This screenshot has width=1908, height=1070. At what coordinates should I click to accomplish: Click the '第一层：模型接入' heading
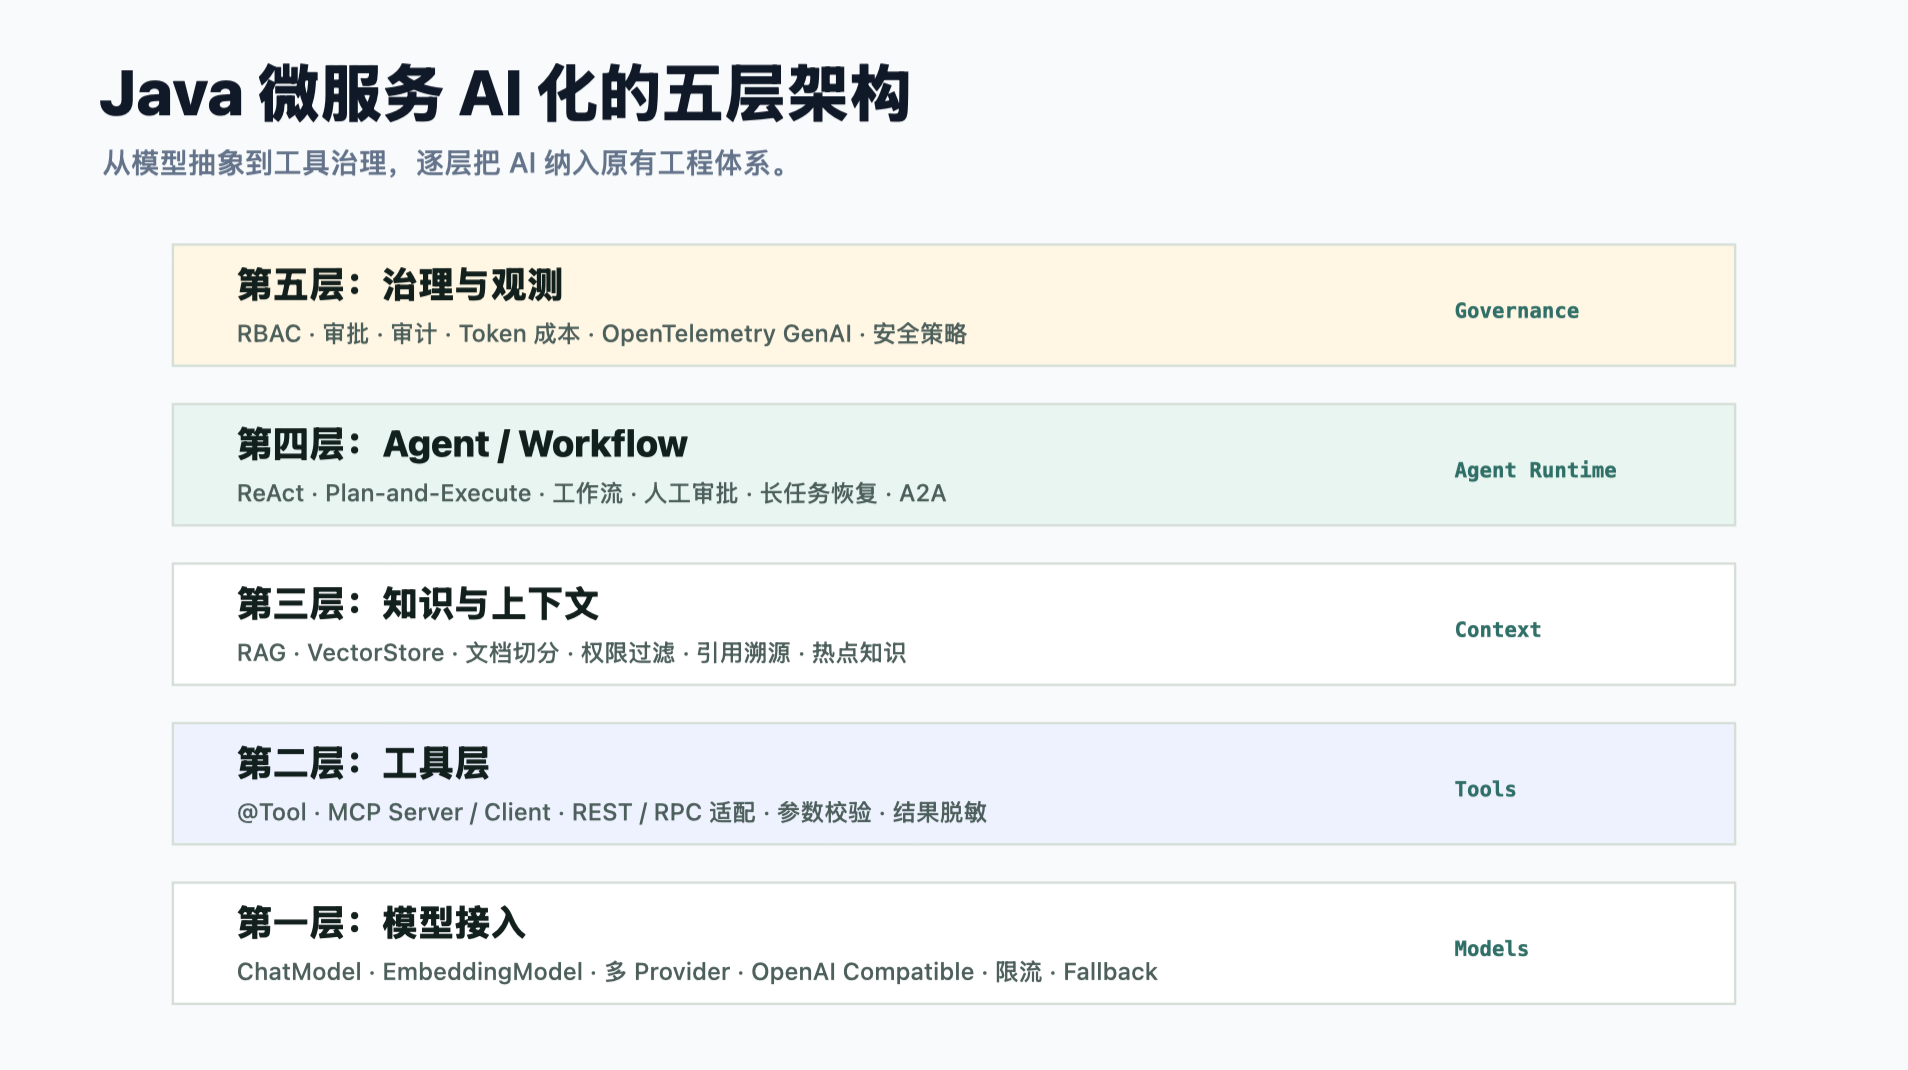tap(381, 922)
